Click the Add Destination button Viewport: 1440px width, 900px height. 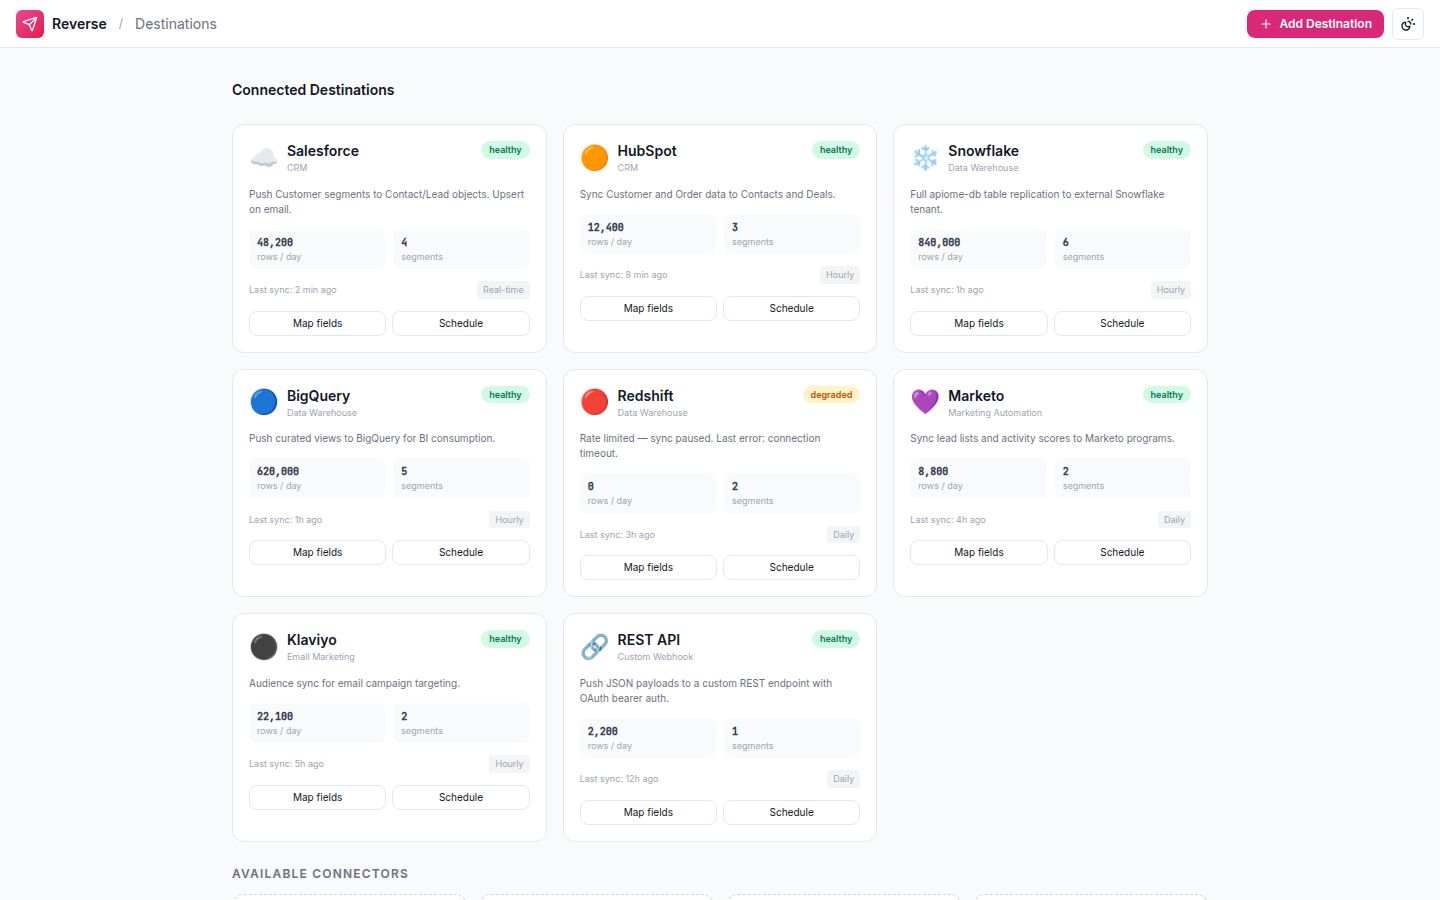coord(1315,24)
